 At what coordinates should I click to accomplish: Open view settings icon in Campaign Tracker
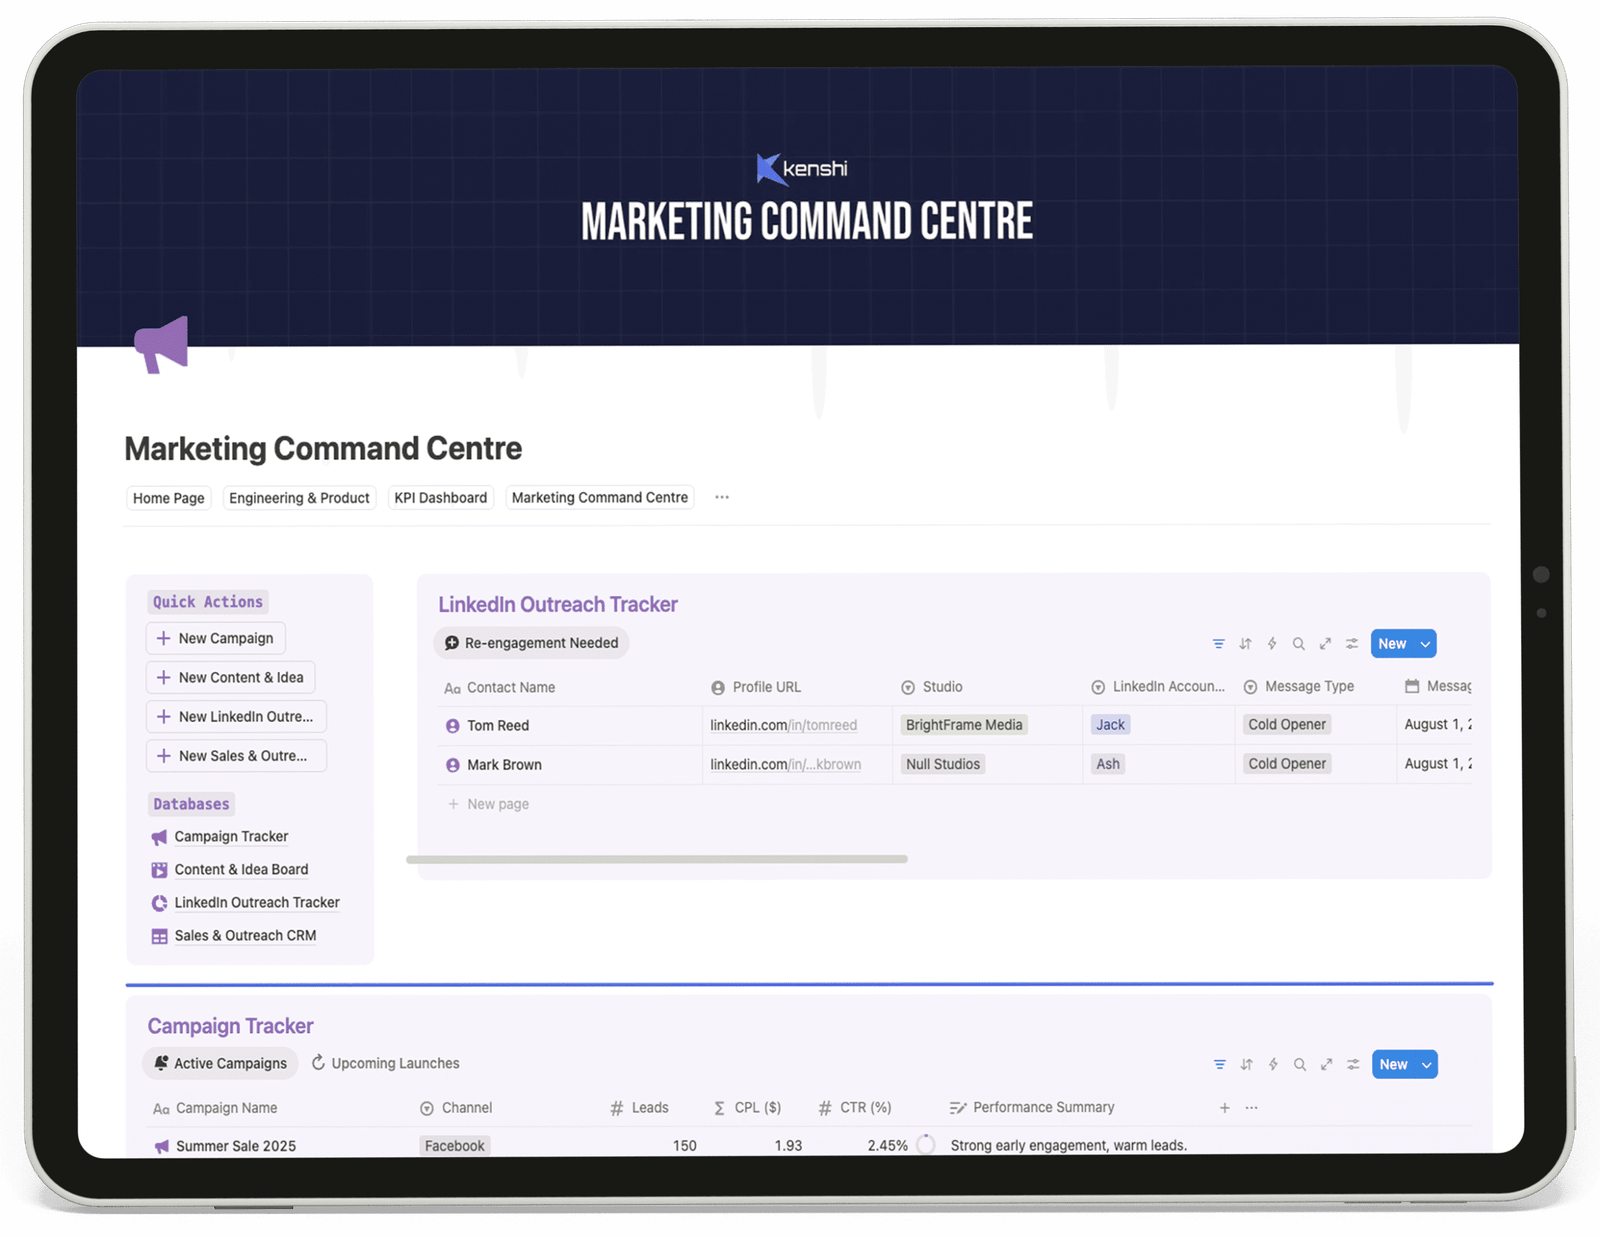click(1353, 1065)
